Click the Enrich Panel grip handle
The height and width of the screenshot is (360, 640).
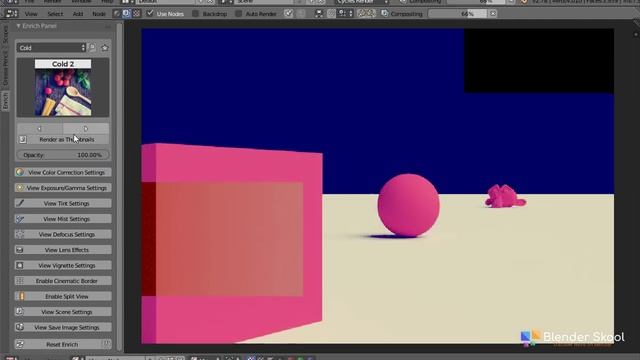(108, 26)
